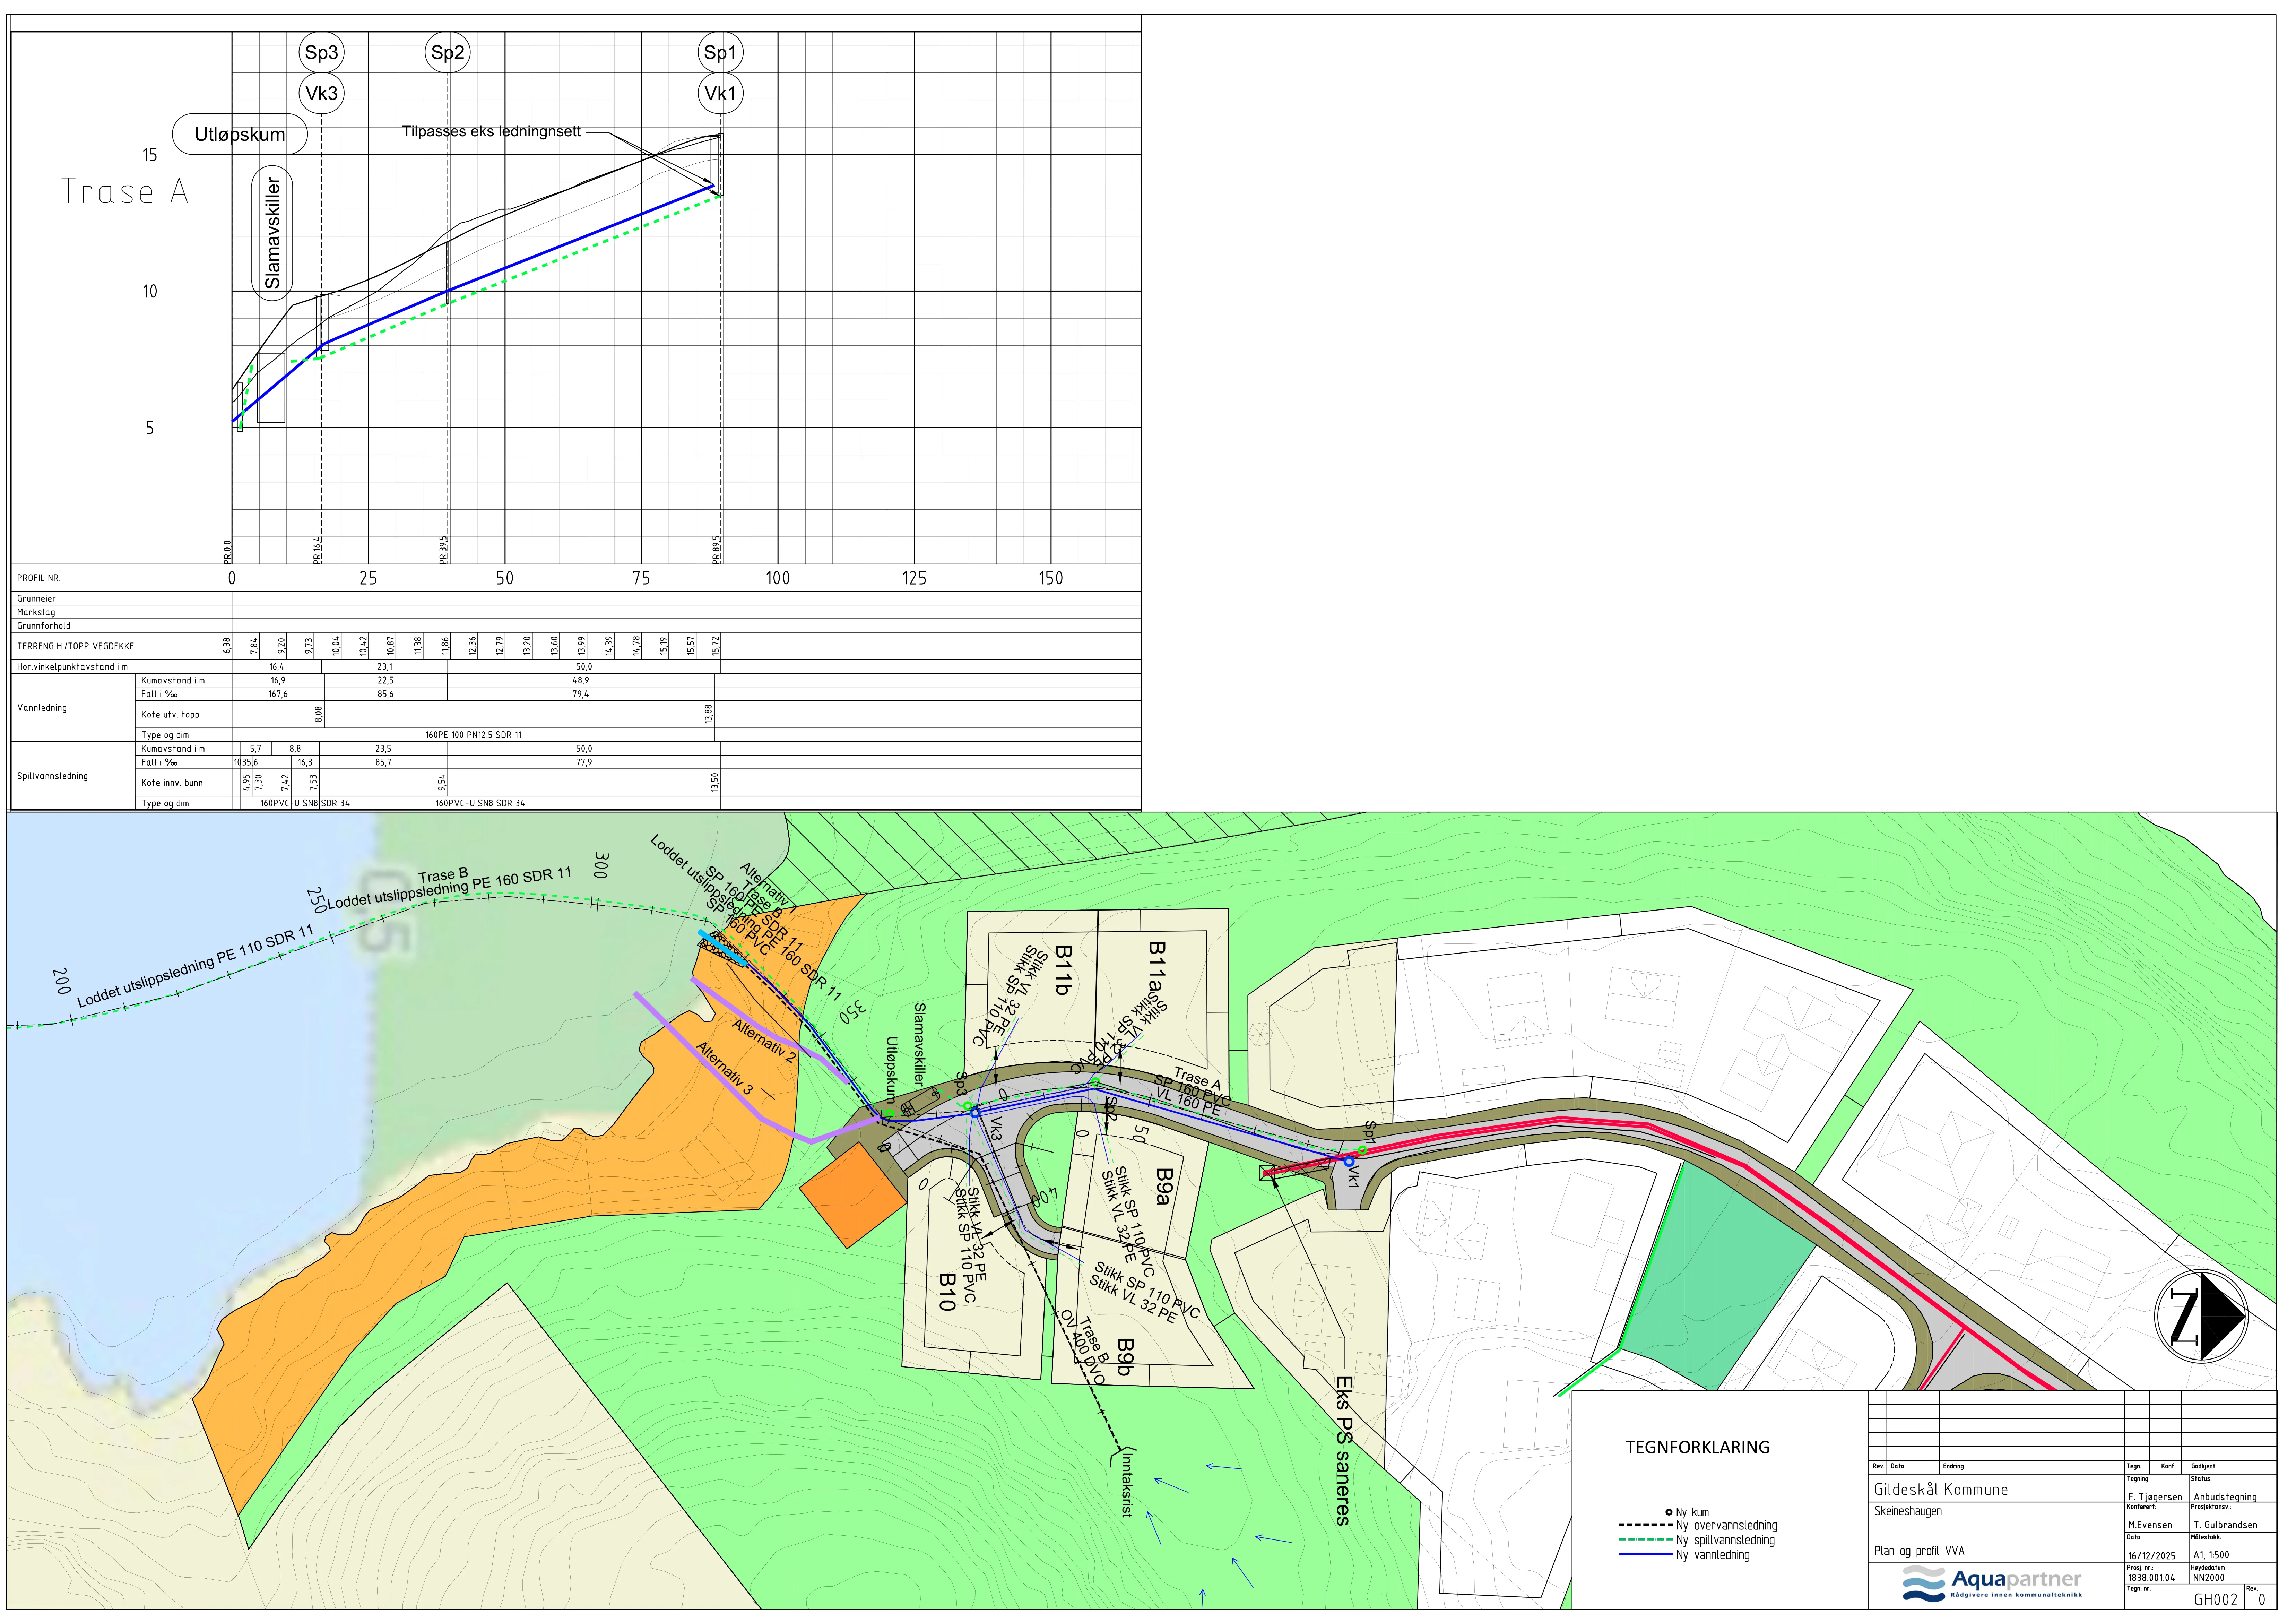Click profile number 100 on the axis
This screenshot has width=2296, height=1622.
pyautogui.click(x=778, y=578)
